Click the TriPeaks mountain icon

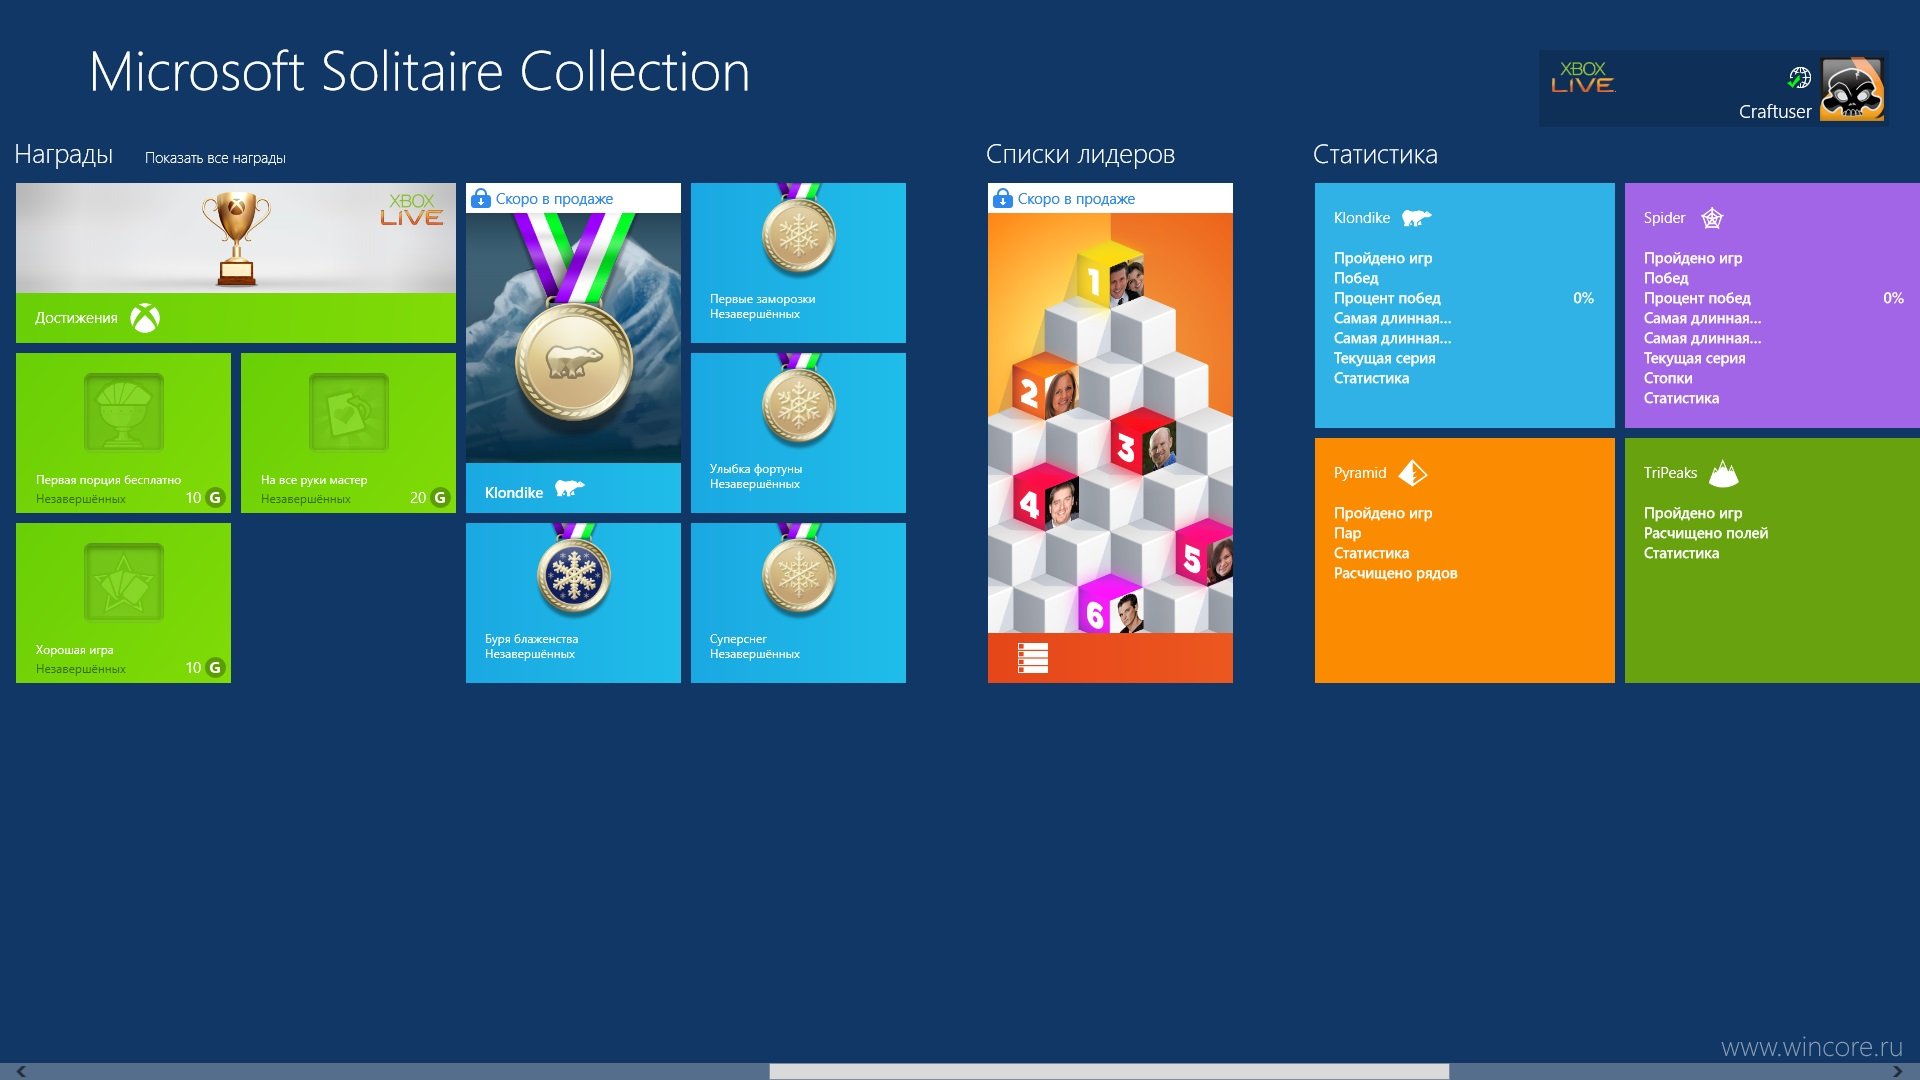coord(1724,473)
